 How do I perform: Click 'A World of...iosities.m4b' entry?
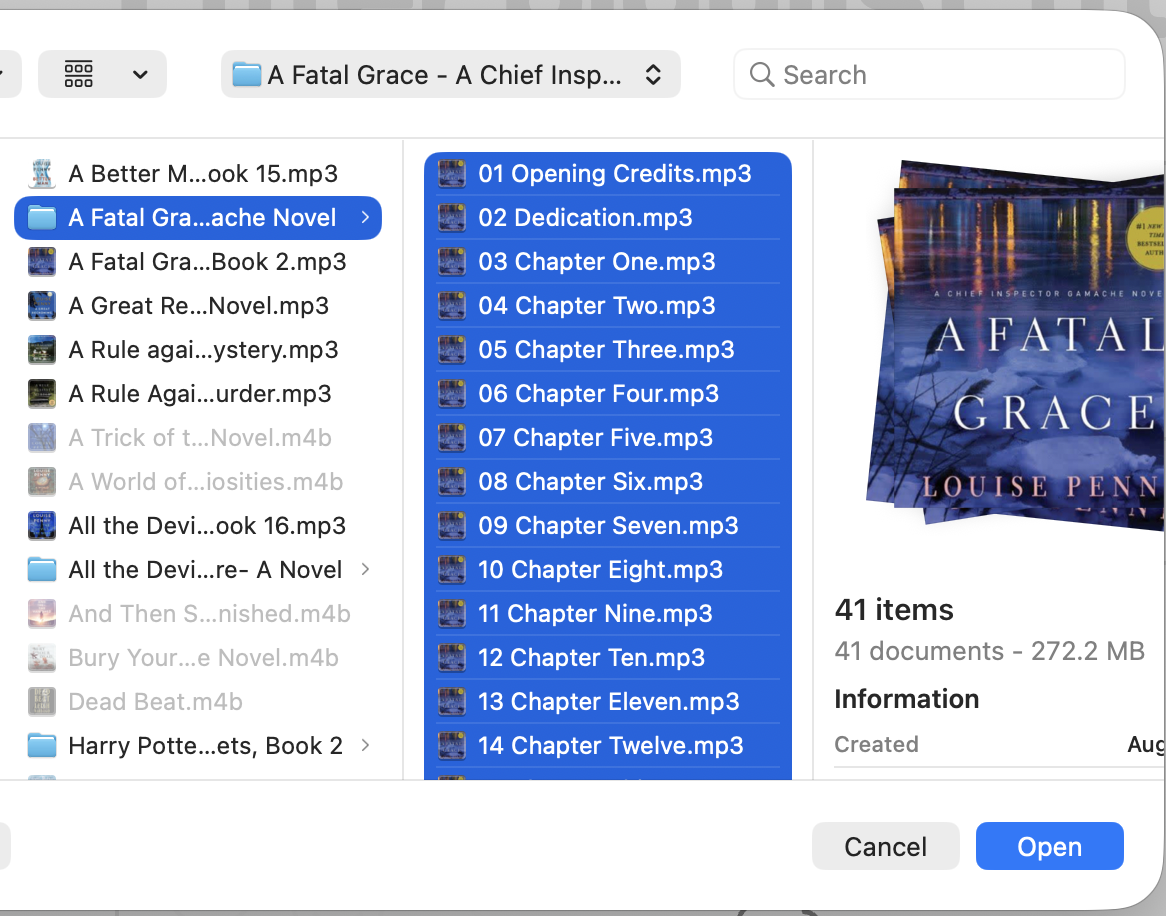pyautogui.click(x=198, y=481)
